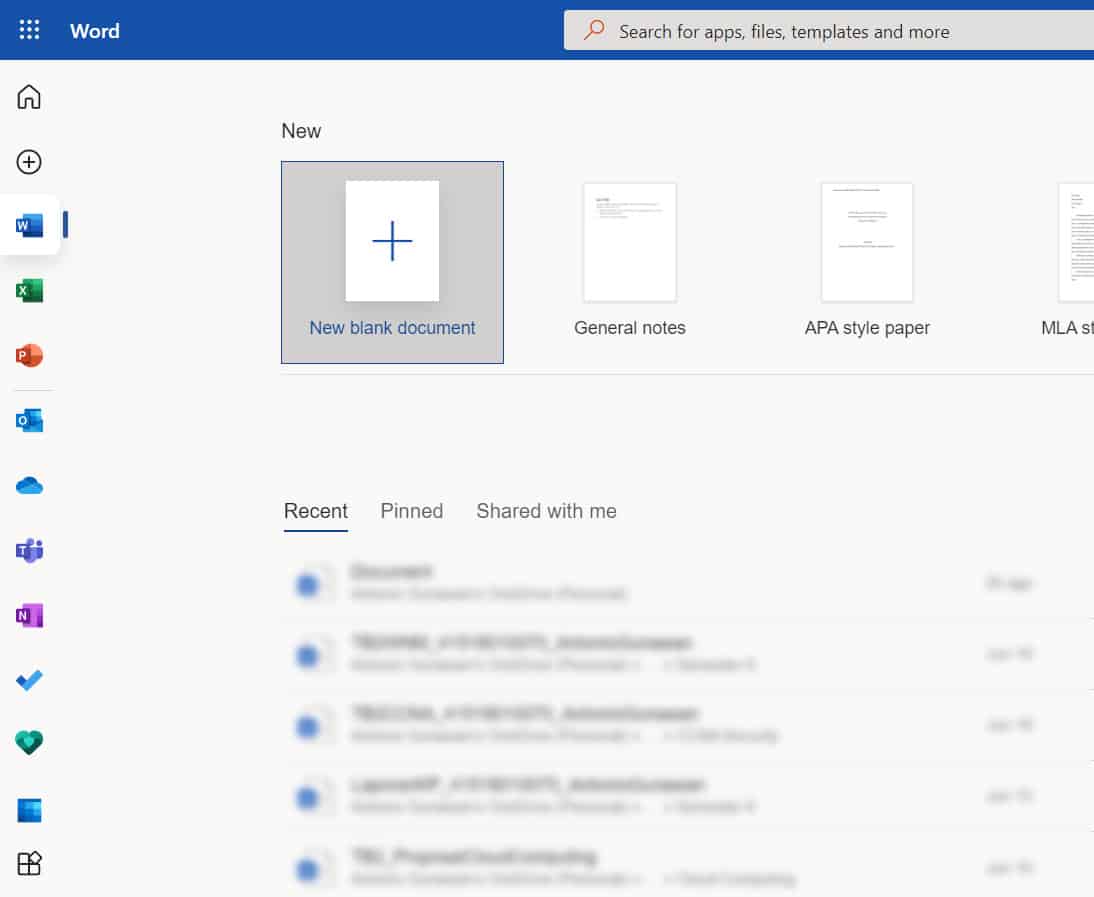1094x897 pixels.
Task: Open OneNote from the sidebar
Action: click(x=29, y=616)
